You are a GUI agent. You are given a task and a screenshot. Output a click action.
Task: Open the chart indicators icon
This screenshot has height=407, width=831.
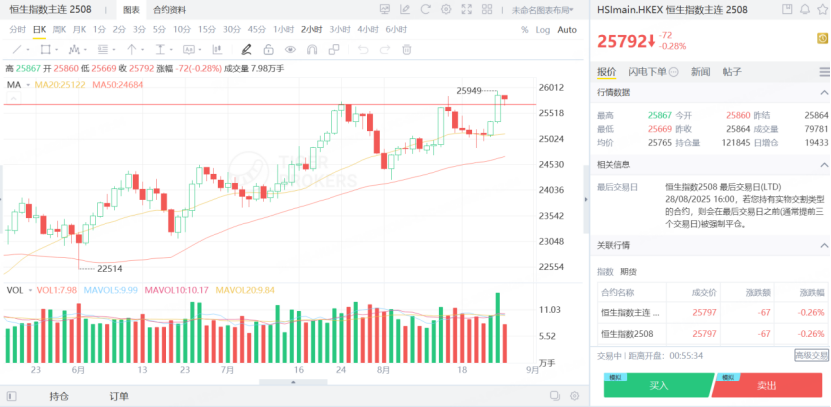pyautogui.click(x=217, y=50)
